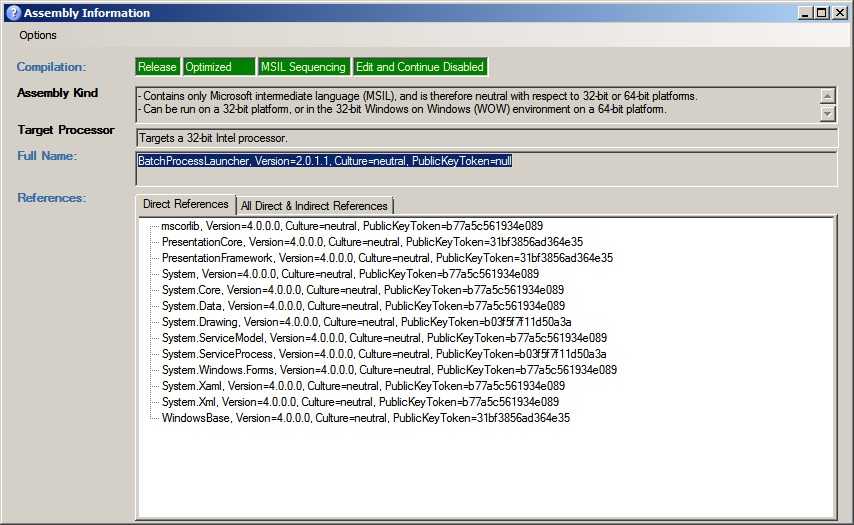Switch to All Direct & Indirect References tab
This screenshot has height=525, width=854.
314,206
